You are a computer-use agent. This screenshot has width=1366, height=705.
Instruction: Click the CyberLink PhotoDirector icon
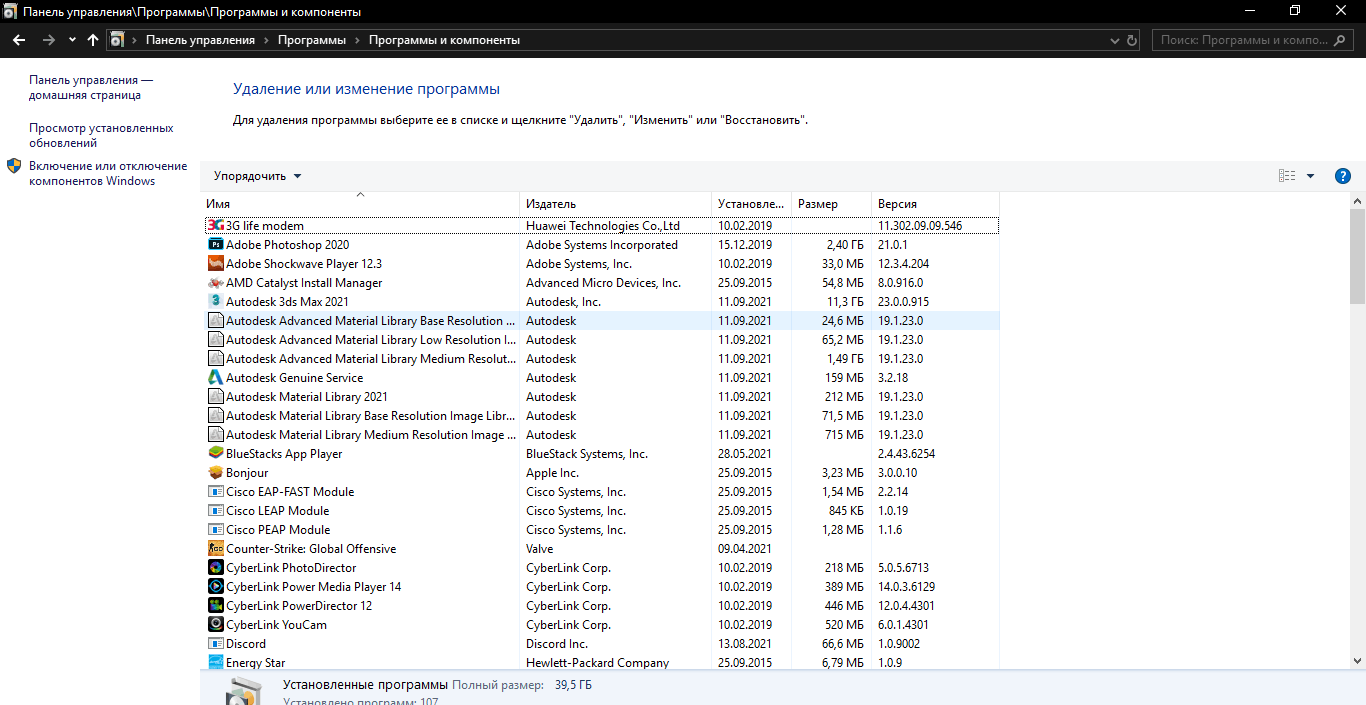click(215, 568)
